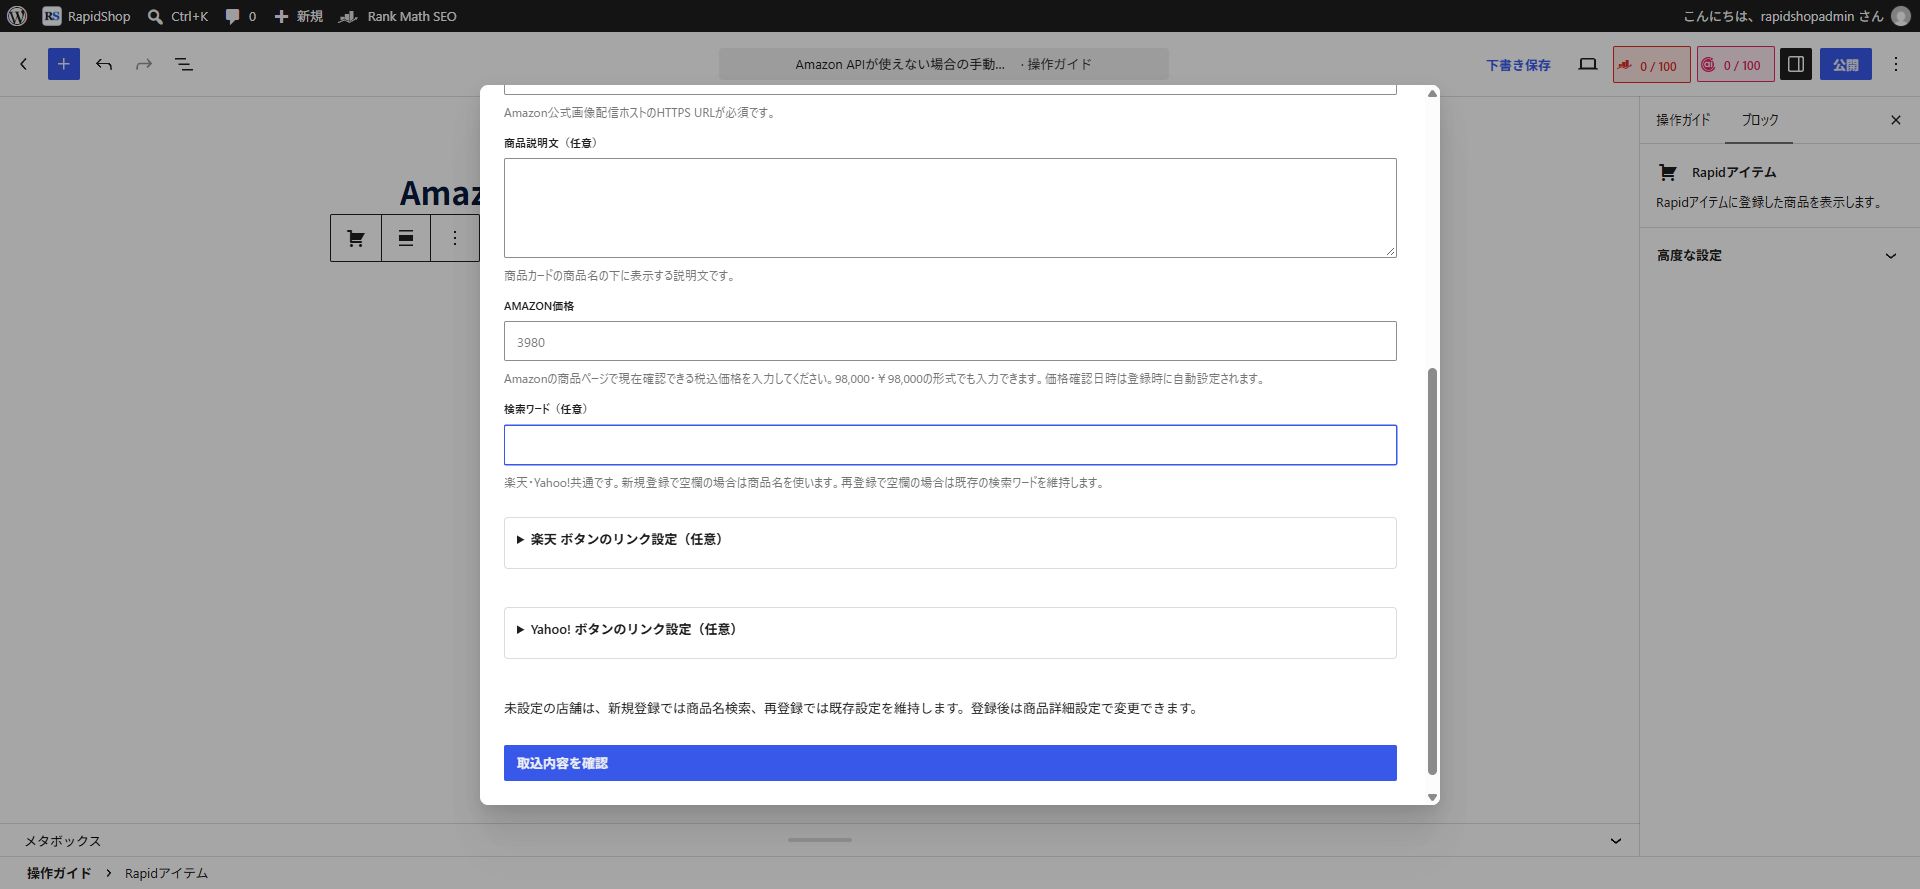1920x889 pixels.
Task: Click the modal scrollbar up arrow
Action: 1432,93
